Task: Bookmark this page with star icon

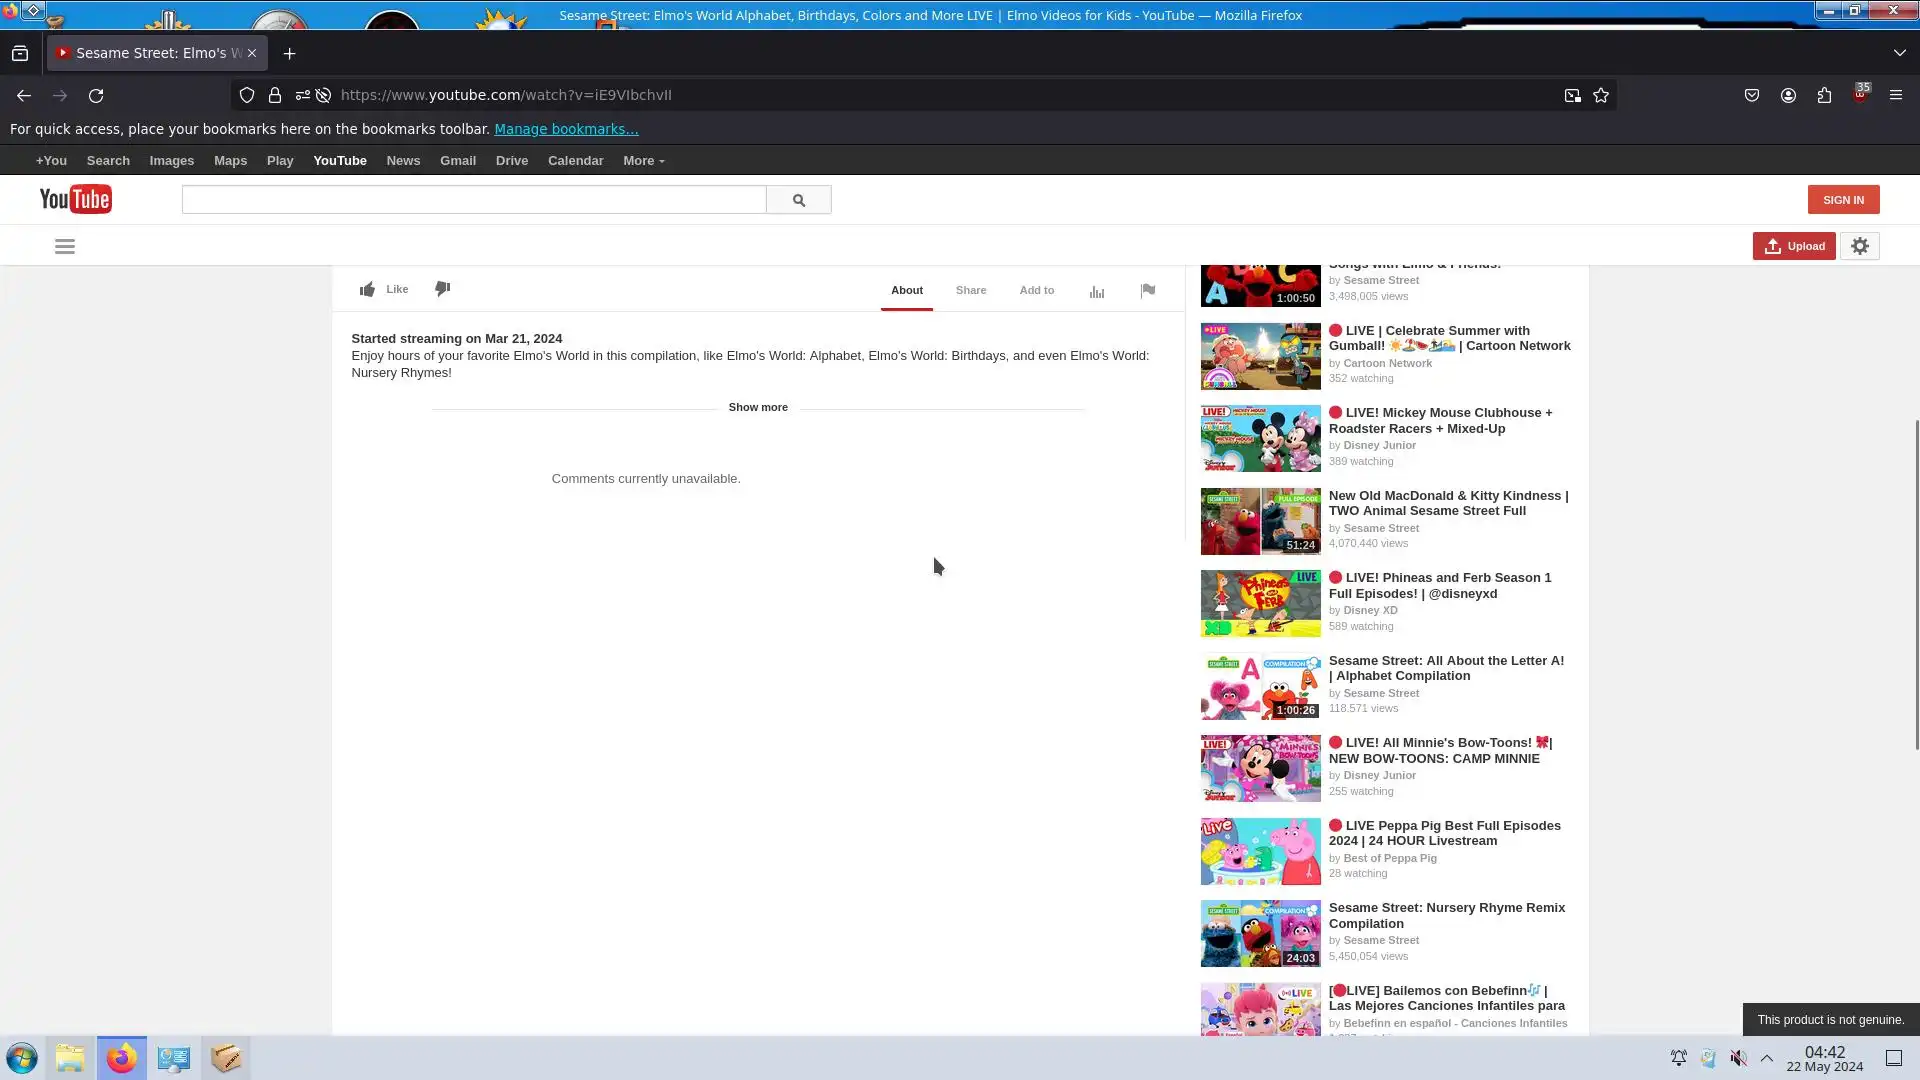Action: click(1601, 95)
